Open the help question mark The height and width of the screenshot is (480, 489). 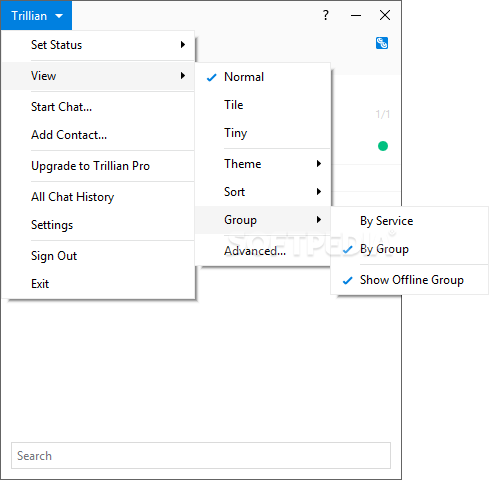326,15
